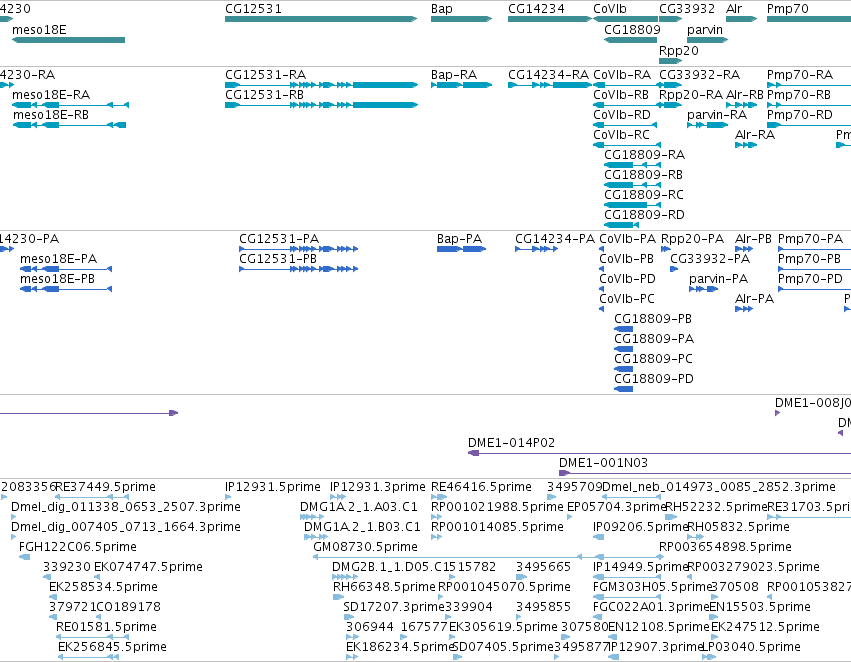Click protein meso18E-PA label
851x662 pixels.
[x=58, y=259]
